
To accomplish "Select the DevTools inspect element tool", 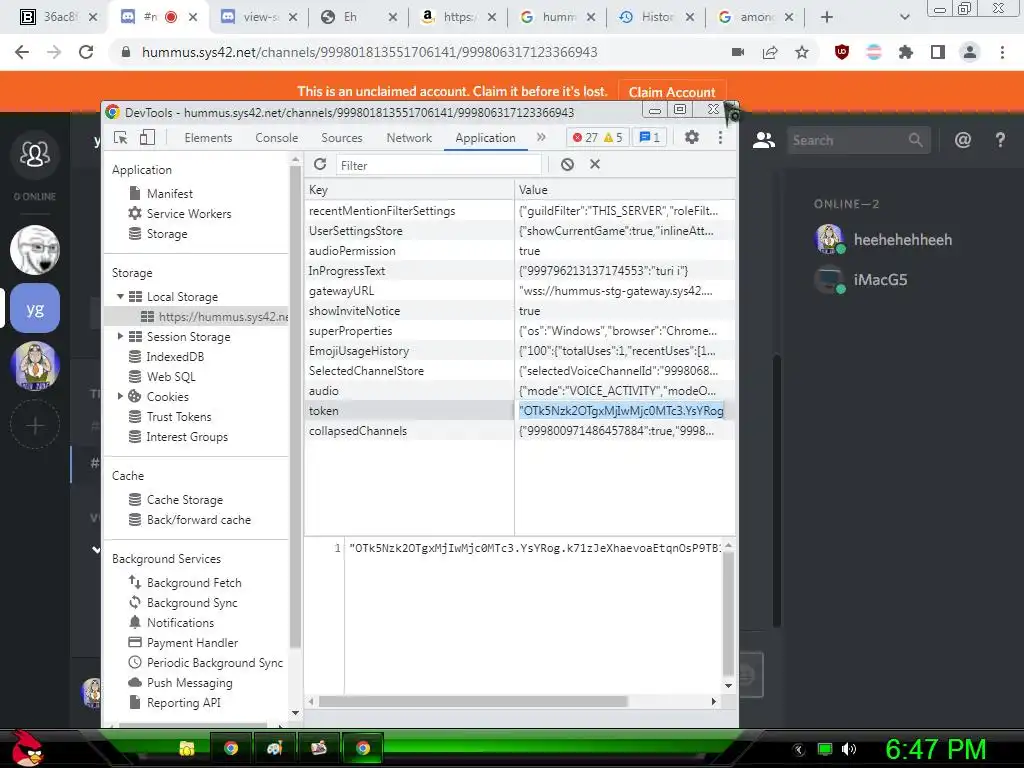I will [121, 137].
